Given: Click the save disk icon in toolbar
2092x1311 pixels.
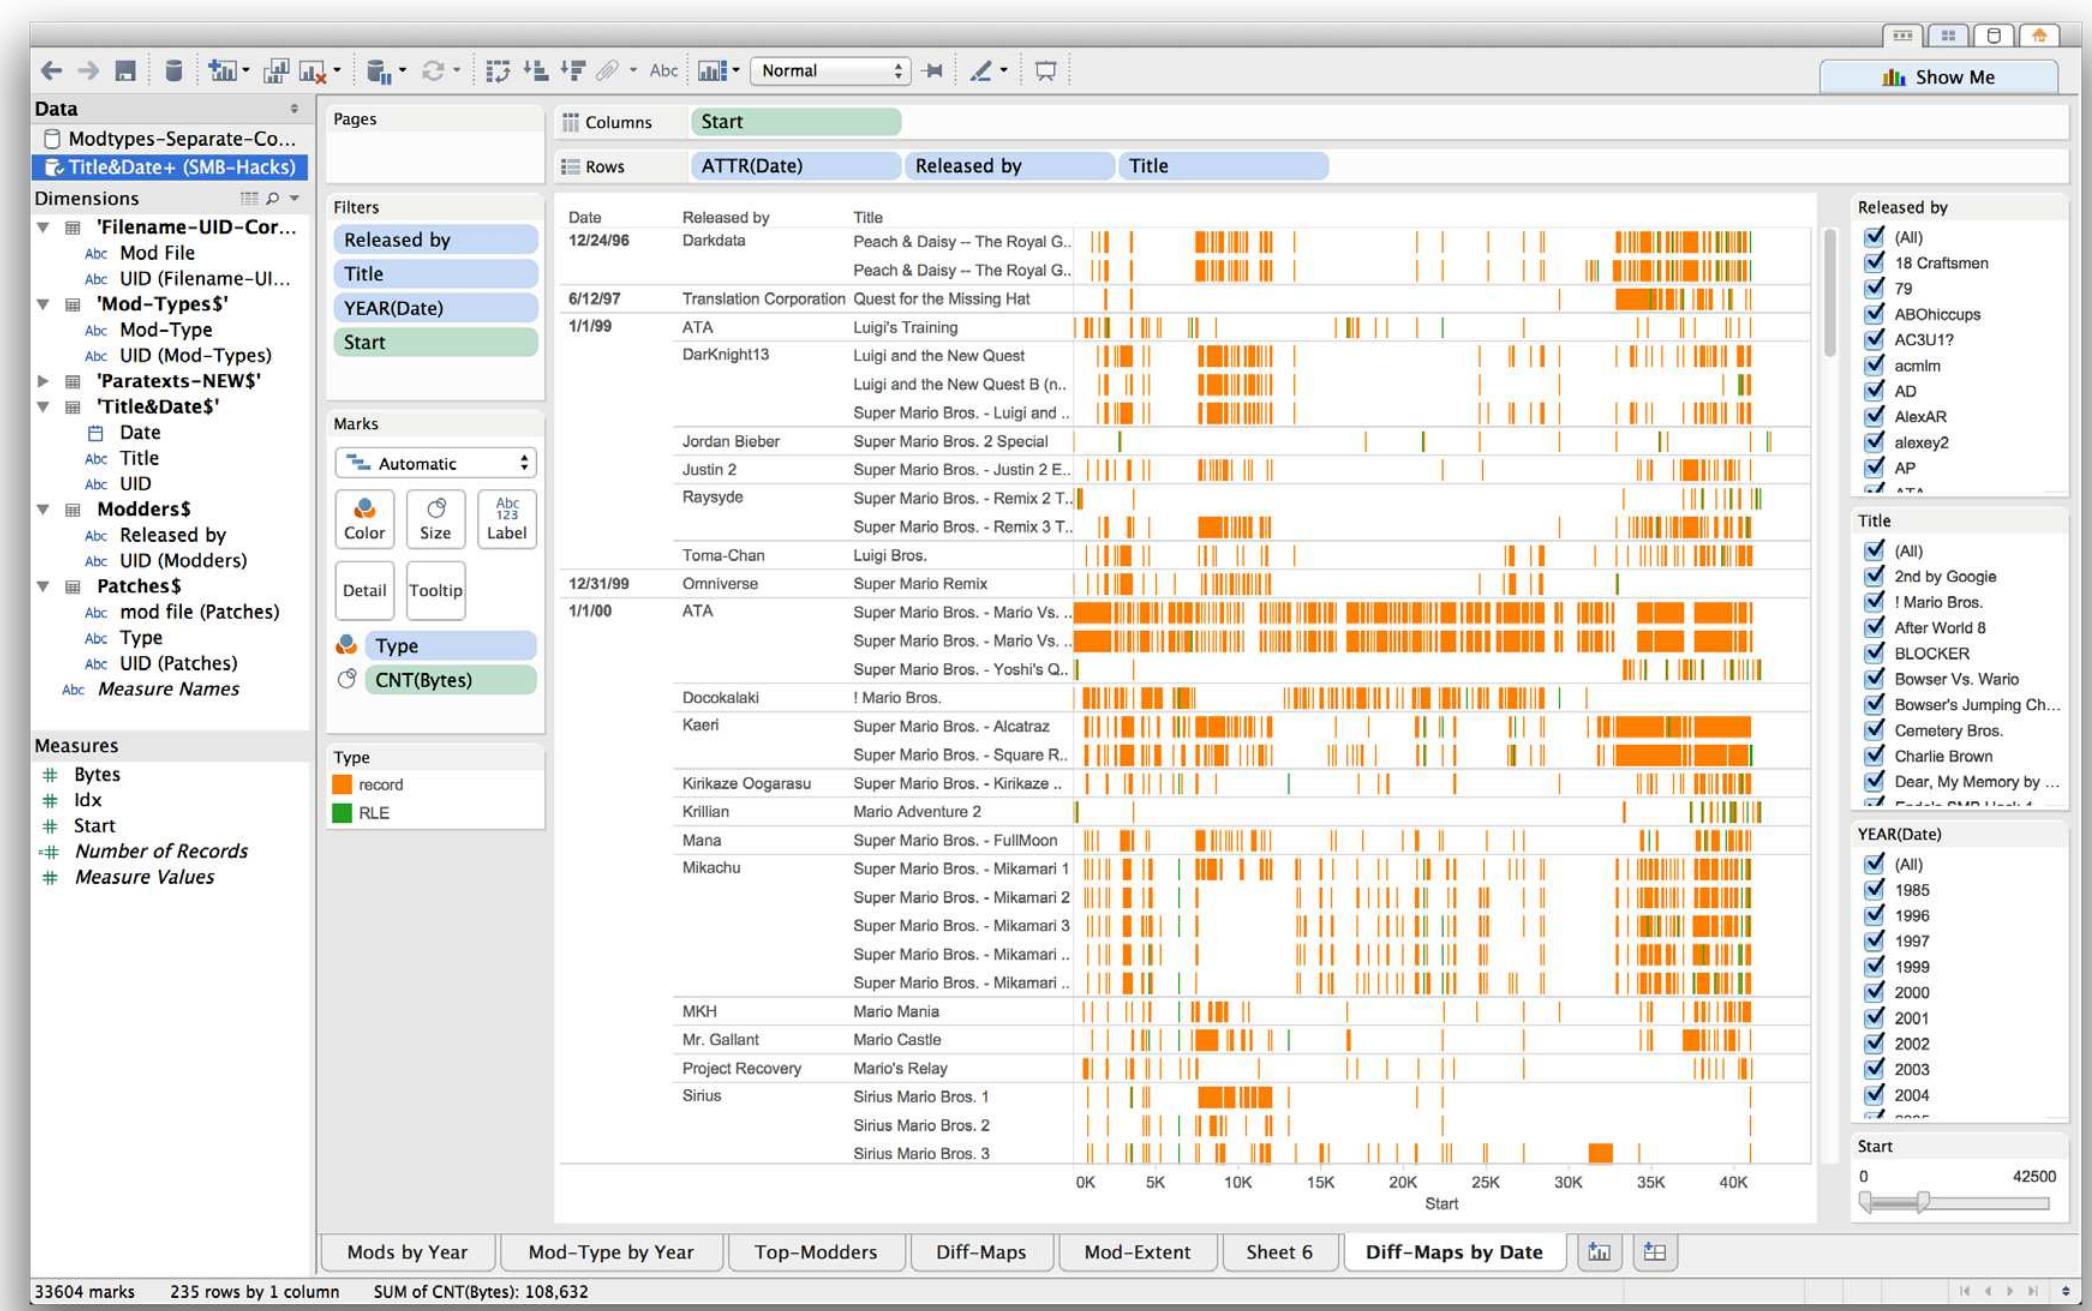Looking at the screenshot, I should click(125, 71).
